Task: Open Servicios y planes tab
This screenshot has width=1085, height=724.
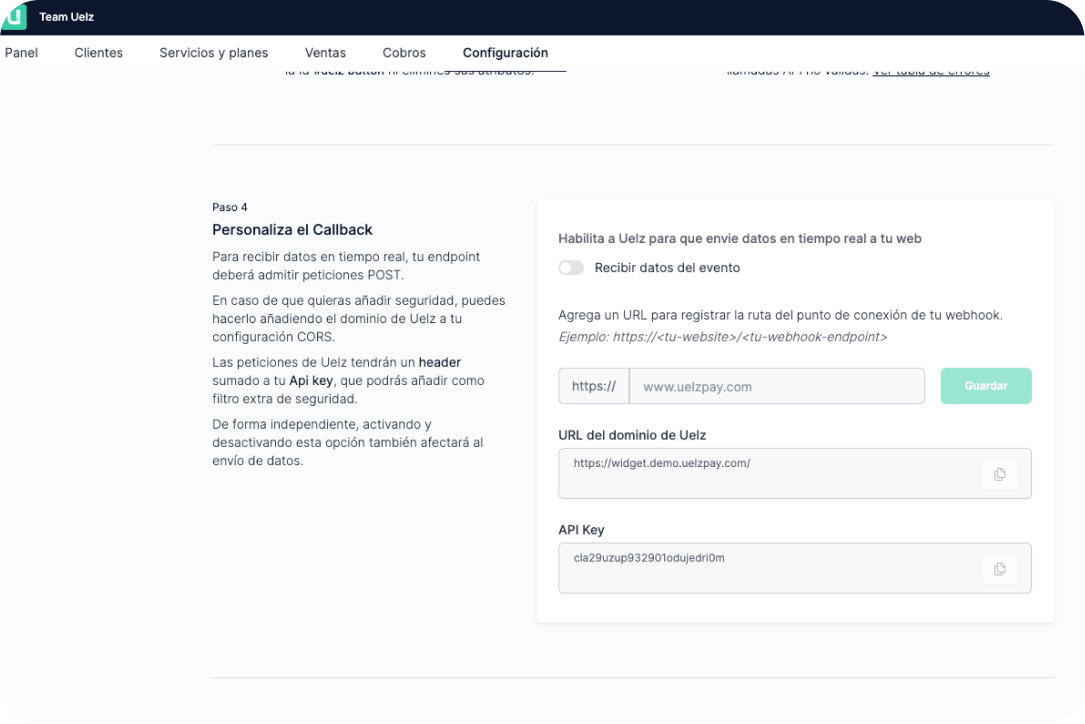Action: [213, 53]
